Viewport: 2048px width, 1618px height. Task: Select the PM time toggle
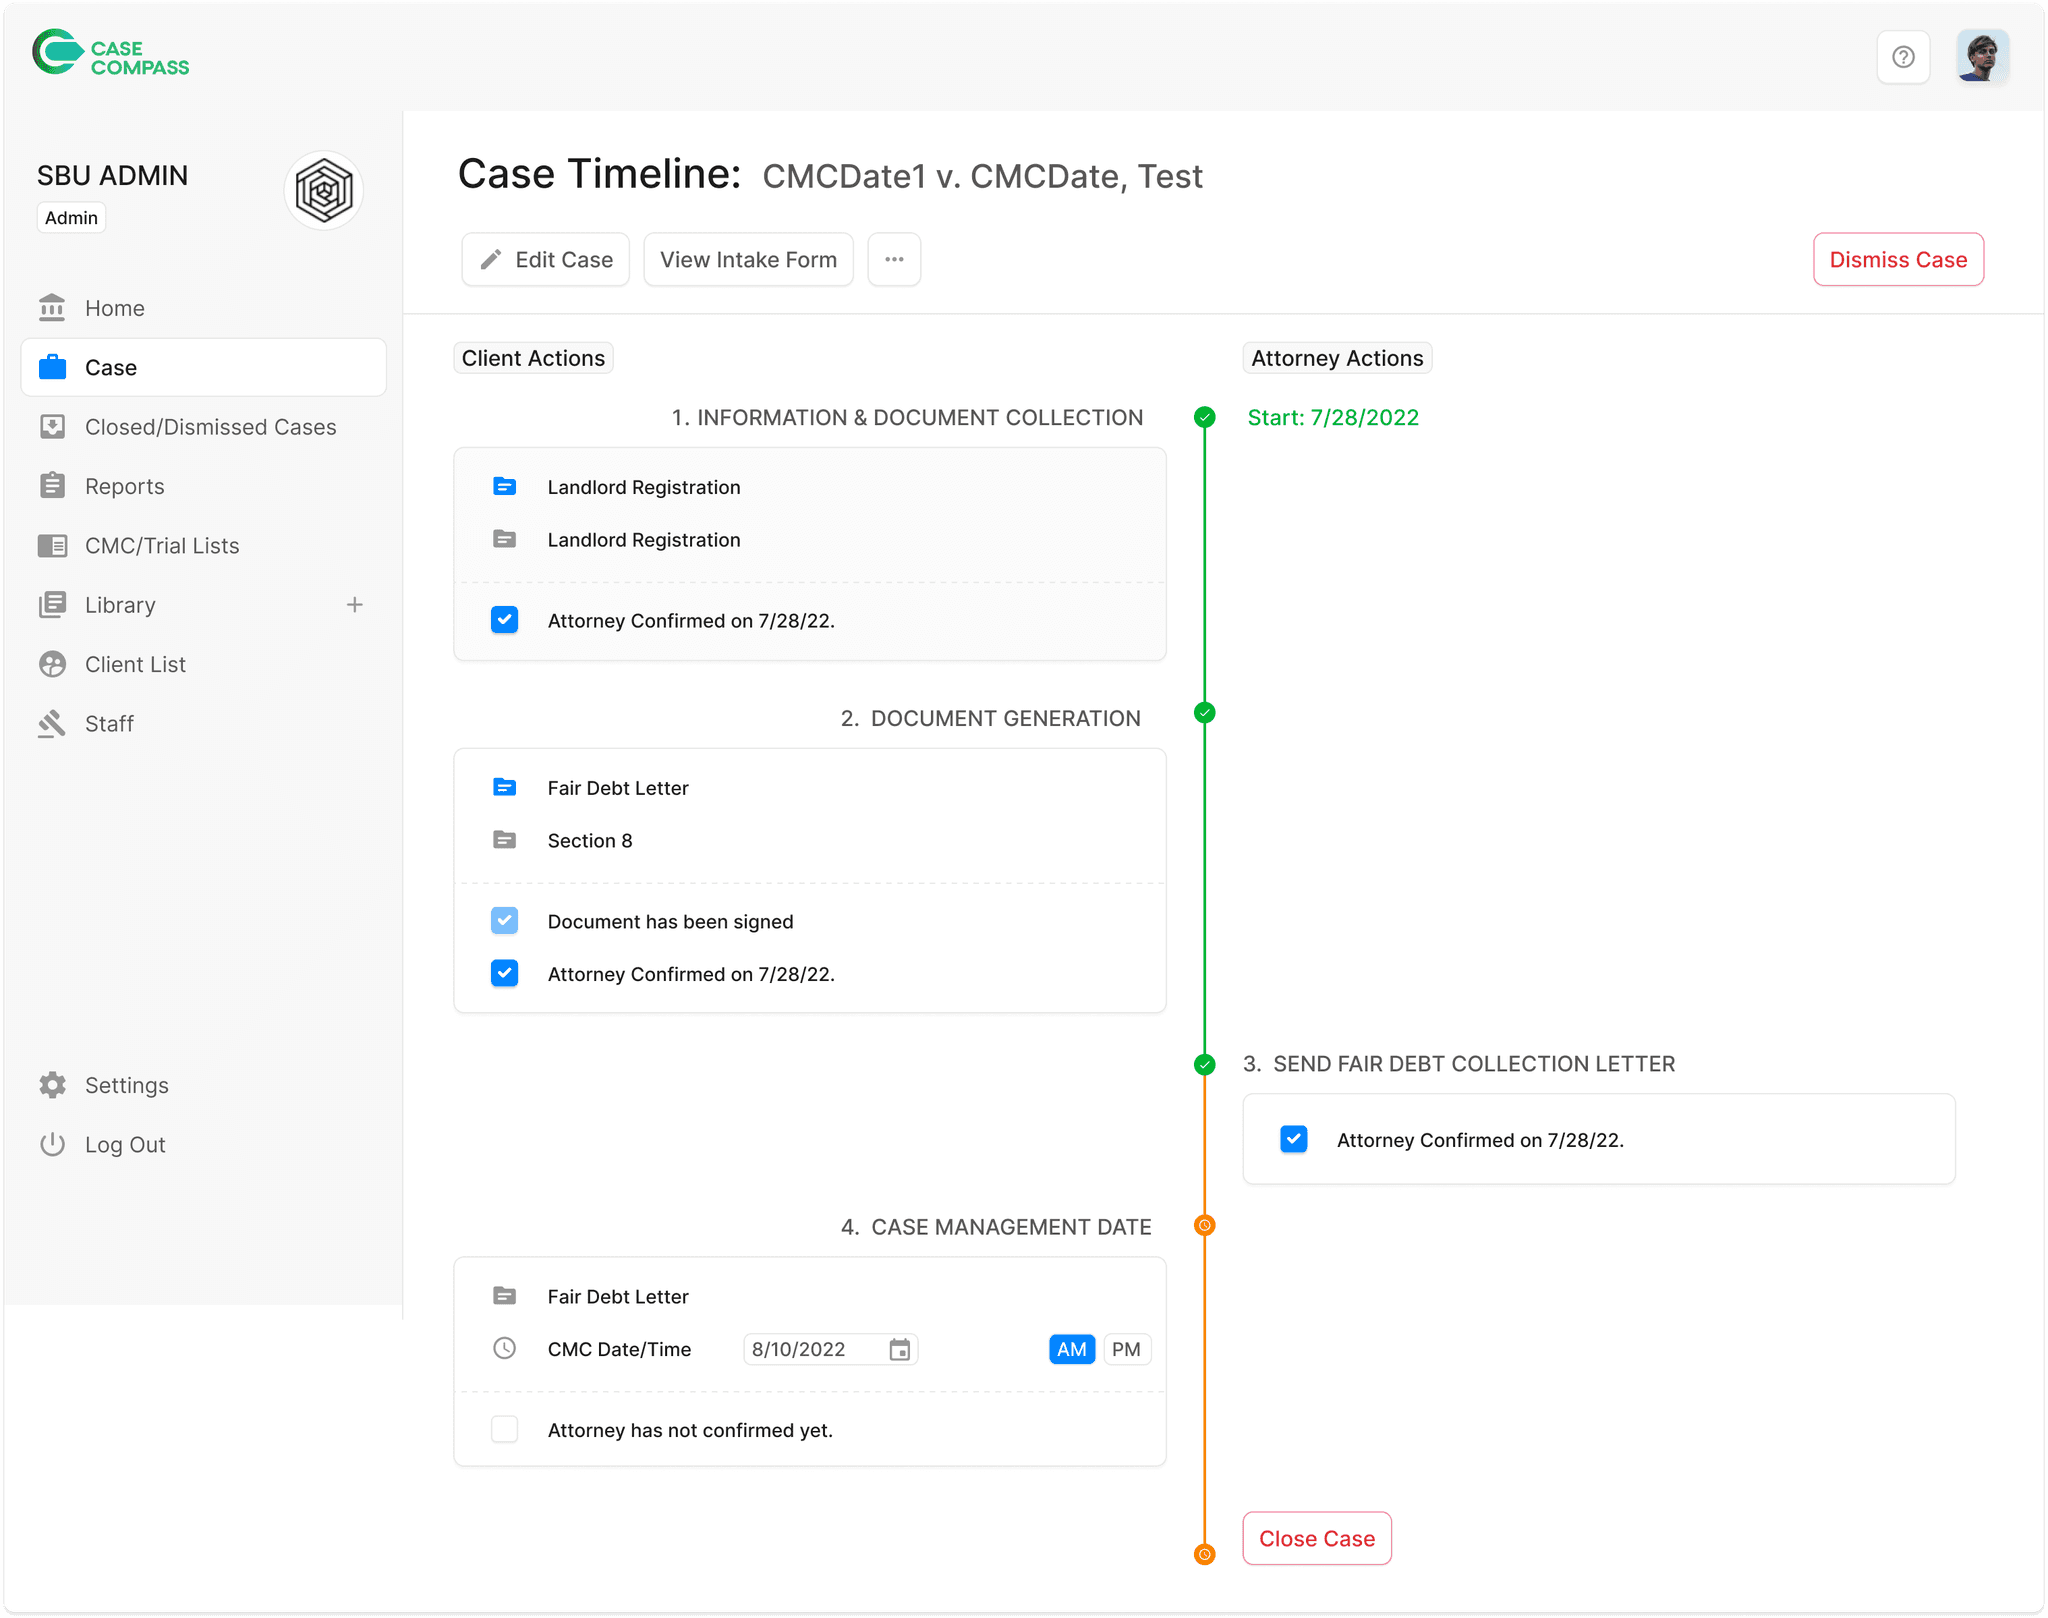1126,1350
